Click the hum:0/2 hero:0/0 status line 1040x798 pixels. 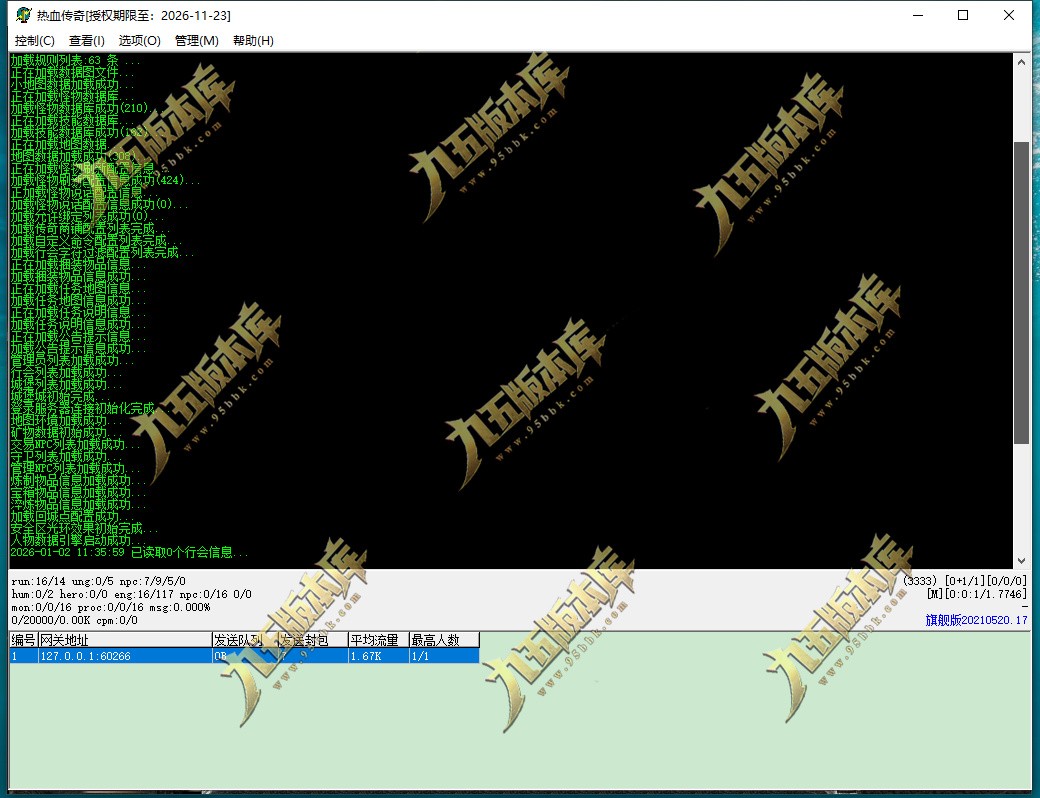pos(131,594)
